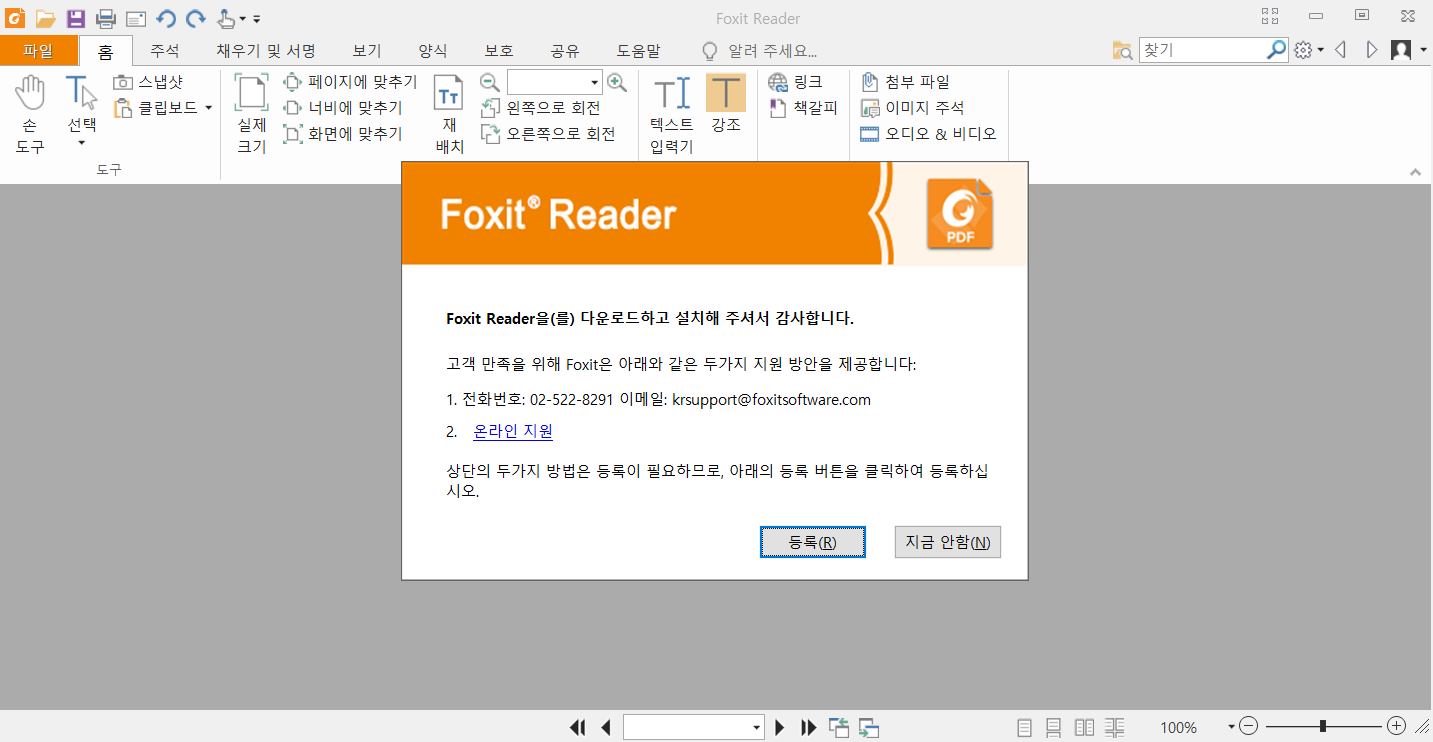This screenshot has height=742, width=1433.
Task: Click the Print icon in quick access toolbar
Action: coord(106,18)
